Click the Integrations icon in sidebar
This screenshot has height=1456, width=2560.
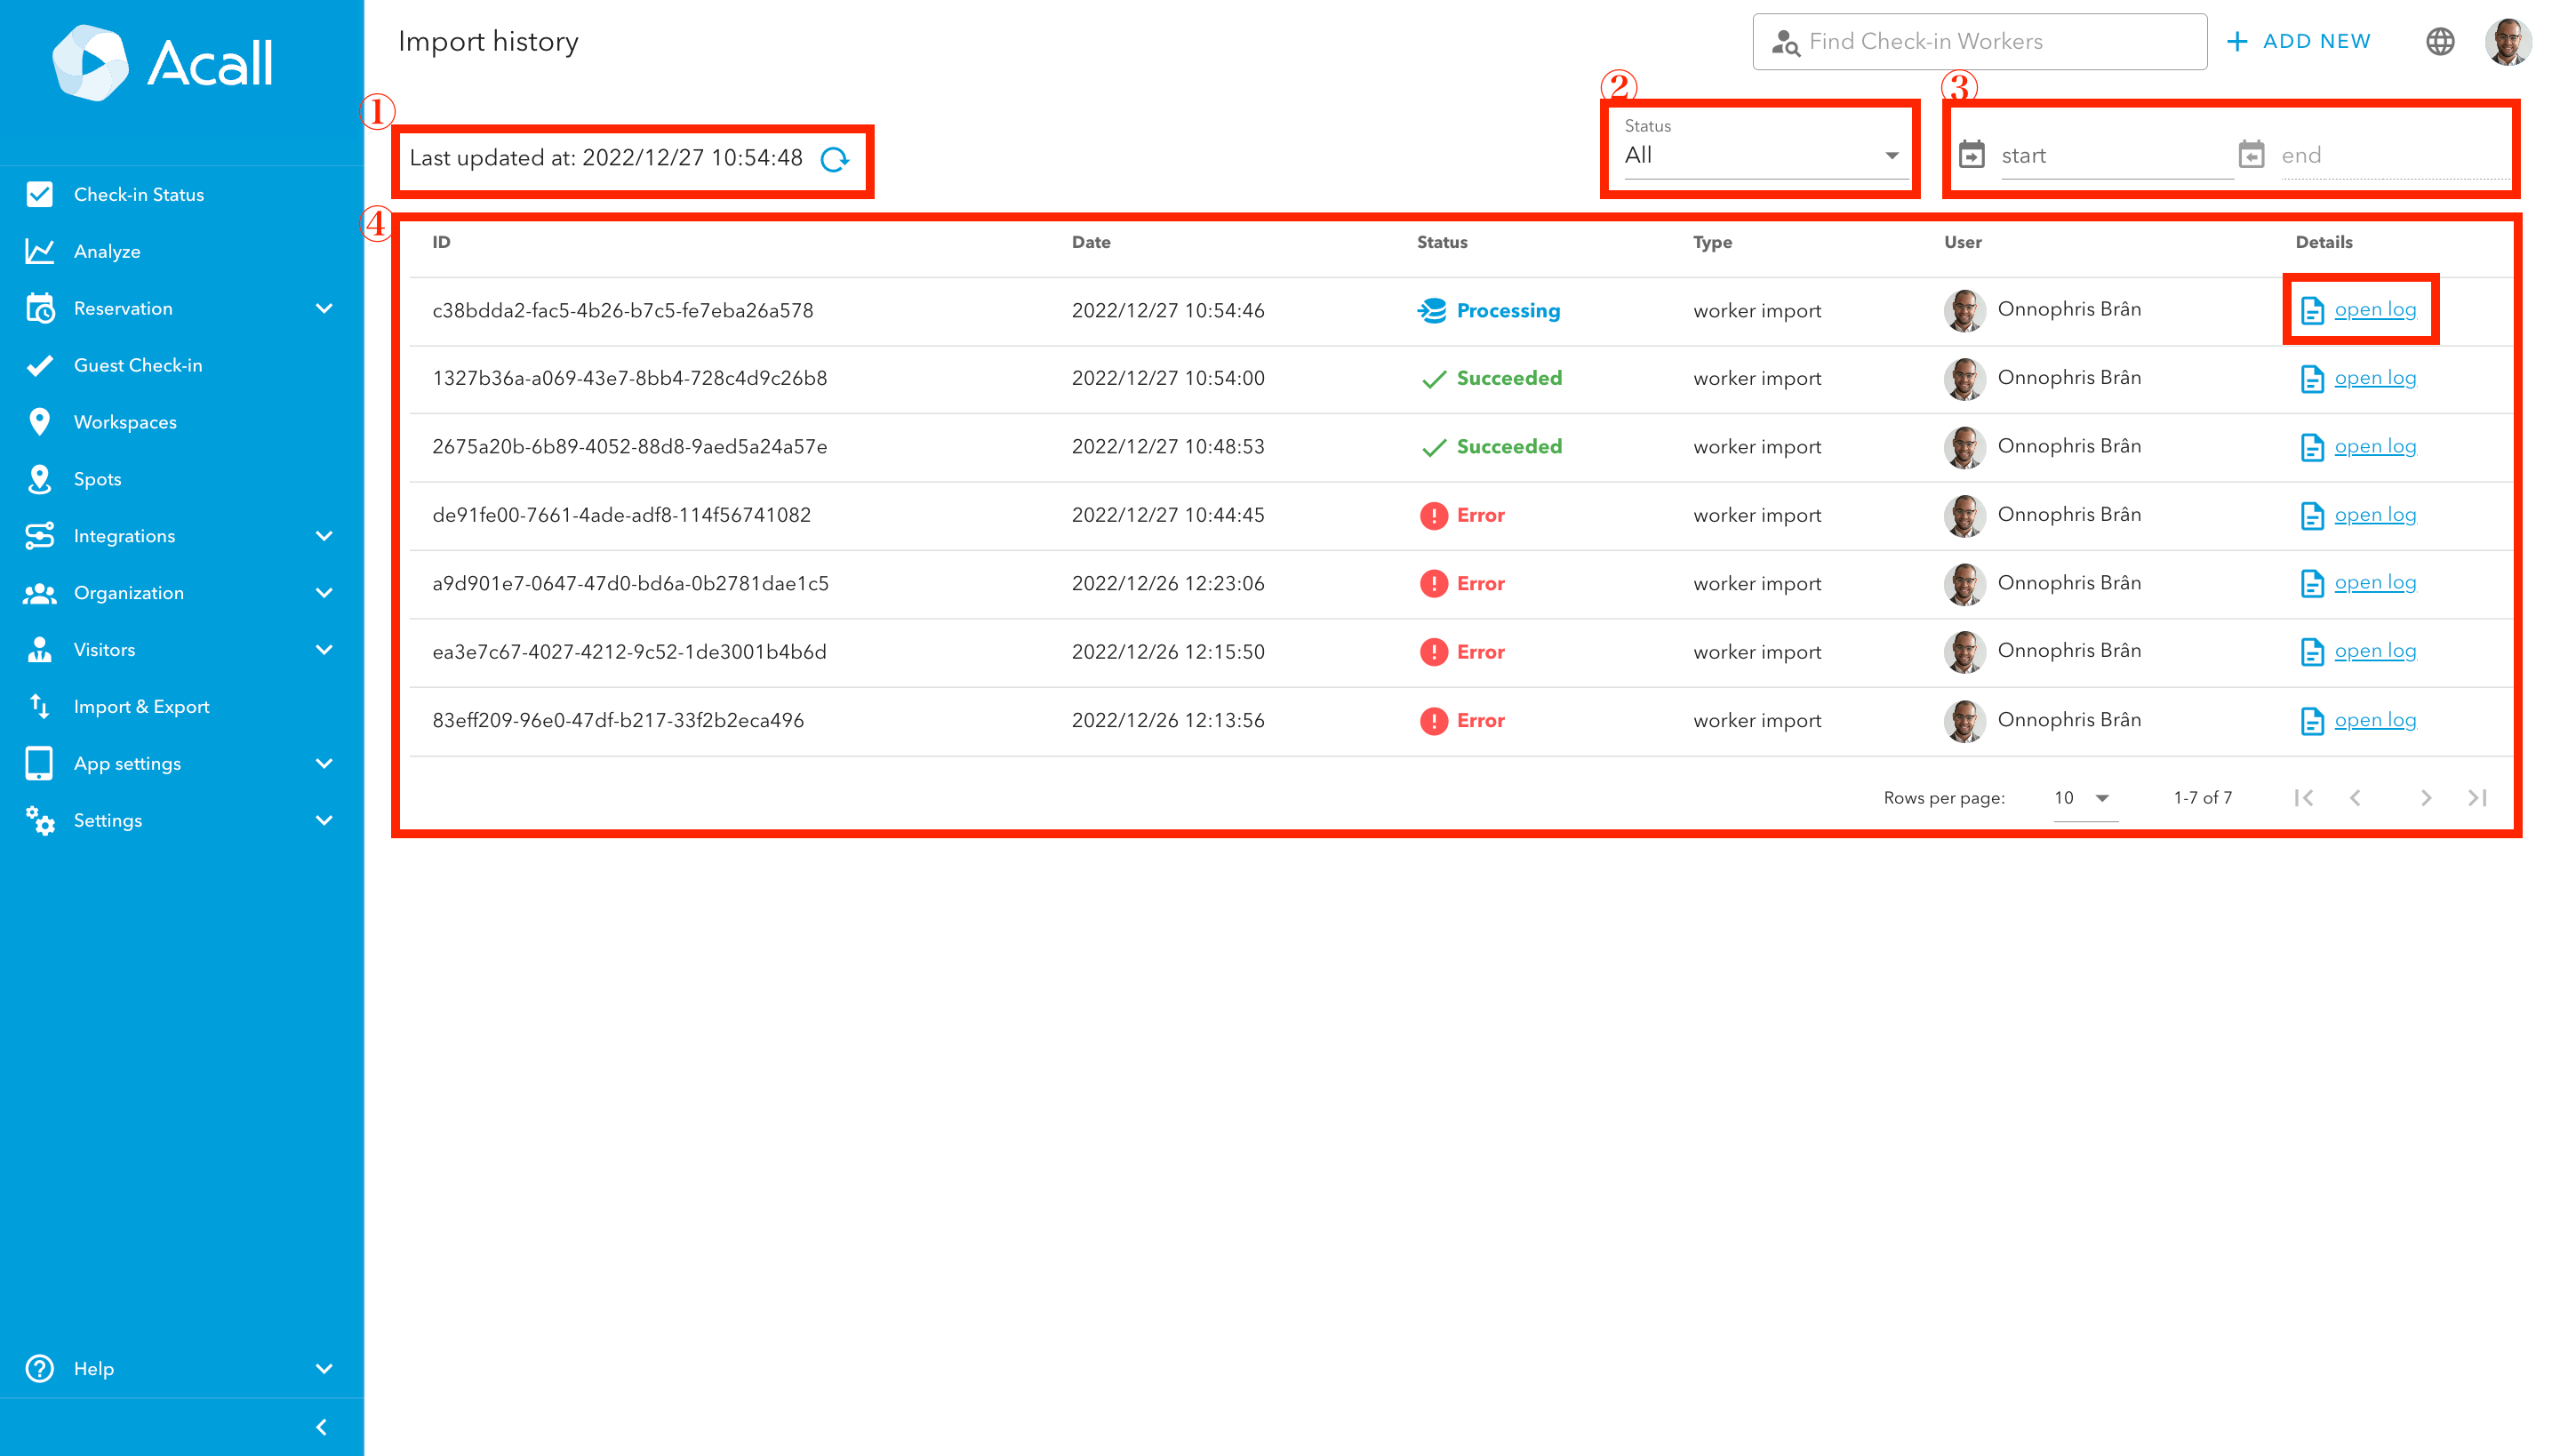(39, 536)
